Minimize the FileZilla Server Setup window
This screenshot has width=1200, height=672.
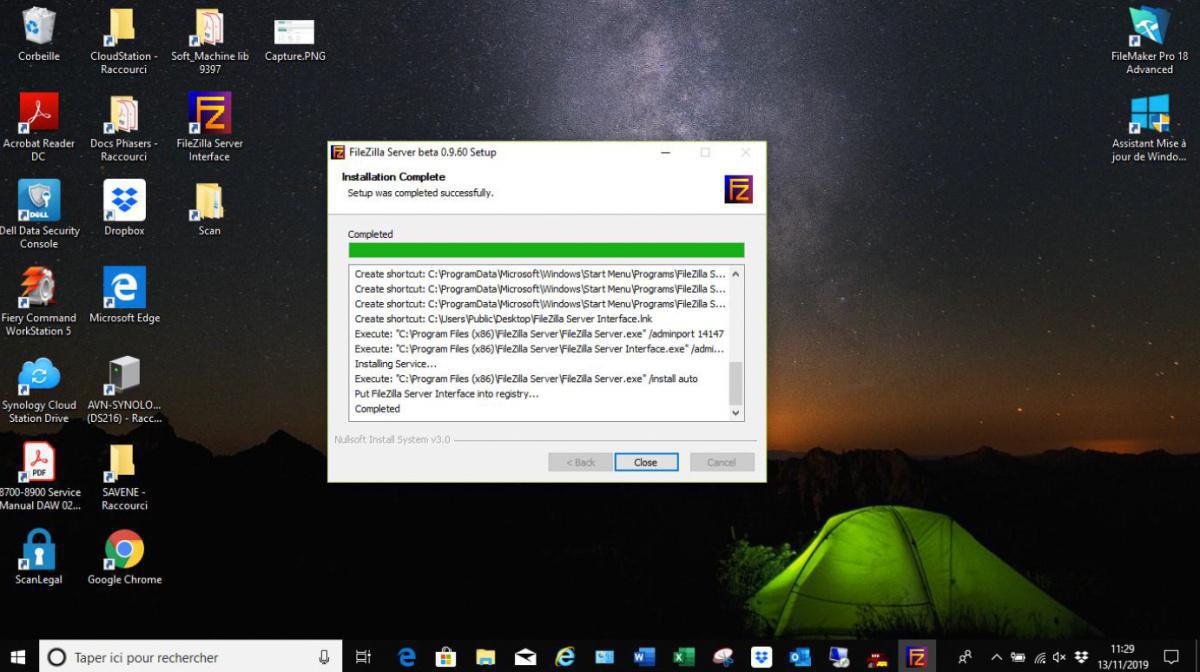click(665, 152)
